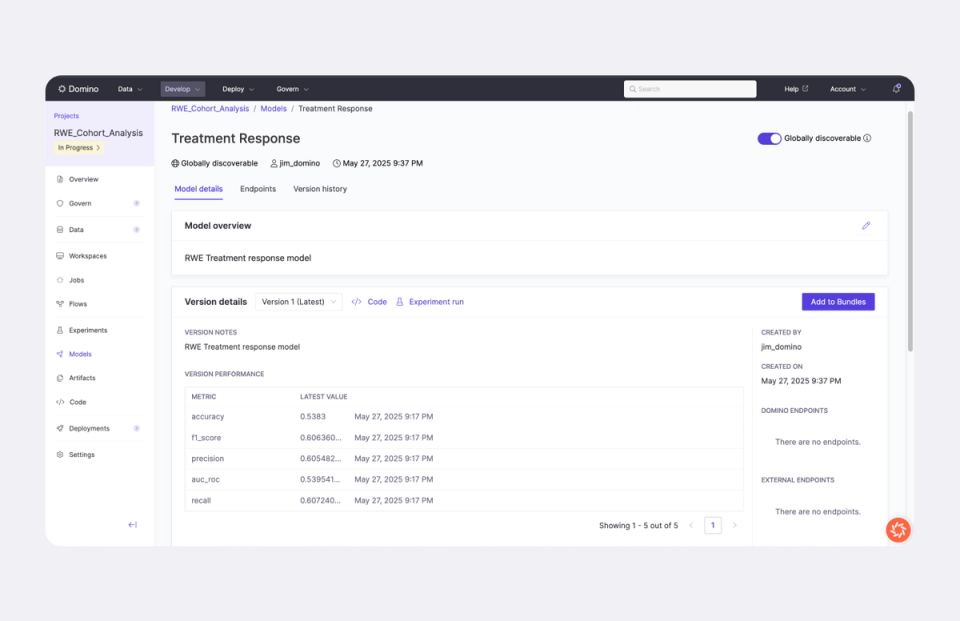The height and width of the screenshot is (621, 960).
Task: Click the 0.5383 accuracy value
Action: pos(313,416)
